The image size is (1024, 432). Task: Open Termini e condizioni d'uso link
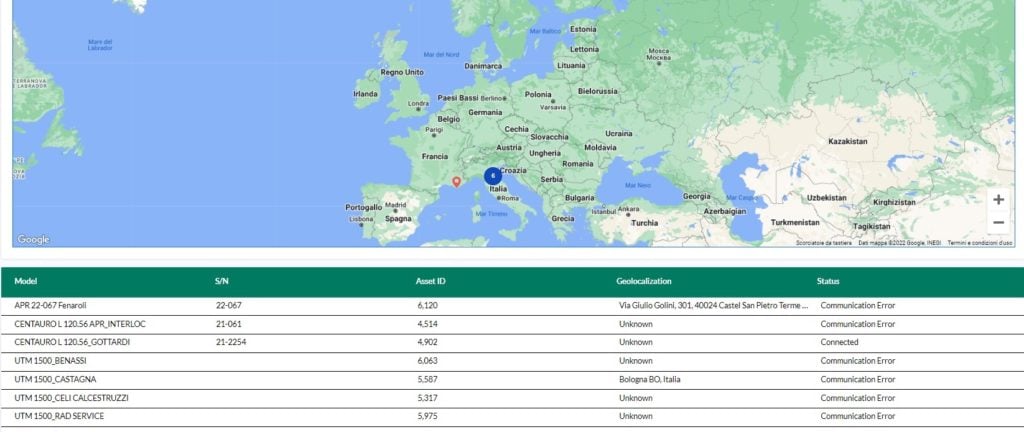pyautogui.click(x=980, y=243)
